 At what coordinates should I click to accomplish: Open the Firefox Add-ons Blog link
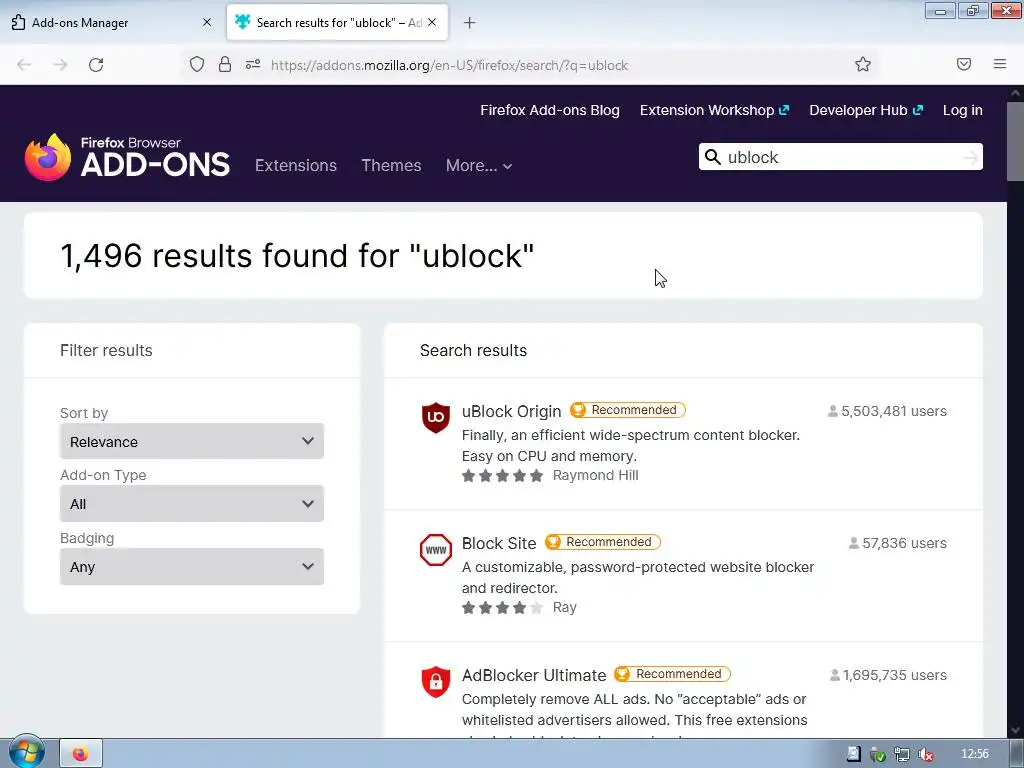[550, 110]
